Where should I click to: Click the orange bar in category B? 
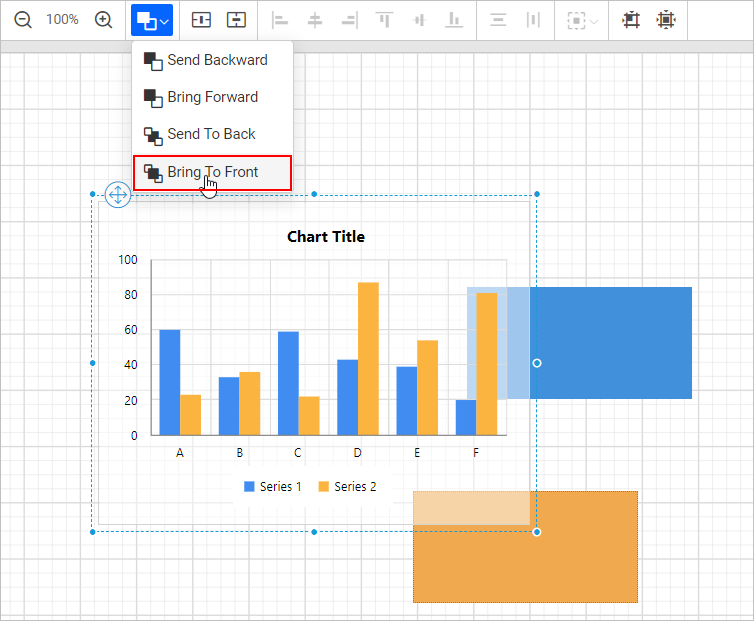point(250,404)
